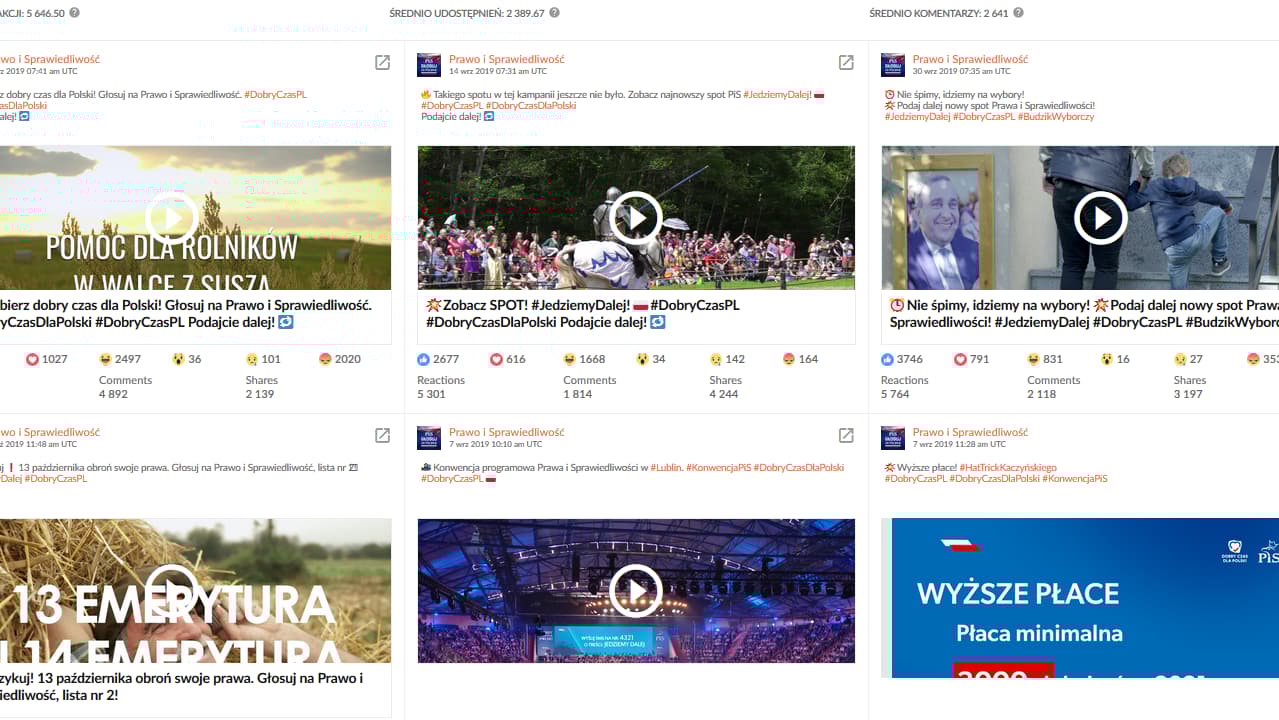
Task: Play the 13 emerytura video
Action: [x=172, y=591]
